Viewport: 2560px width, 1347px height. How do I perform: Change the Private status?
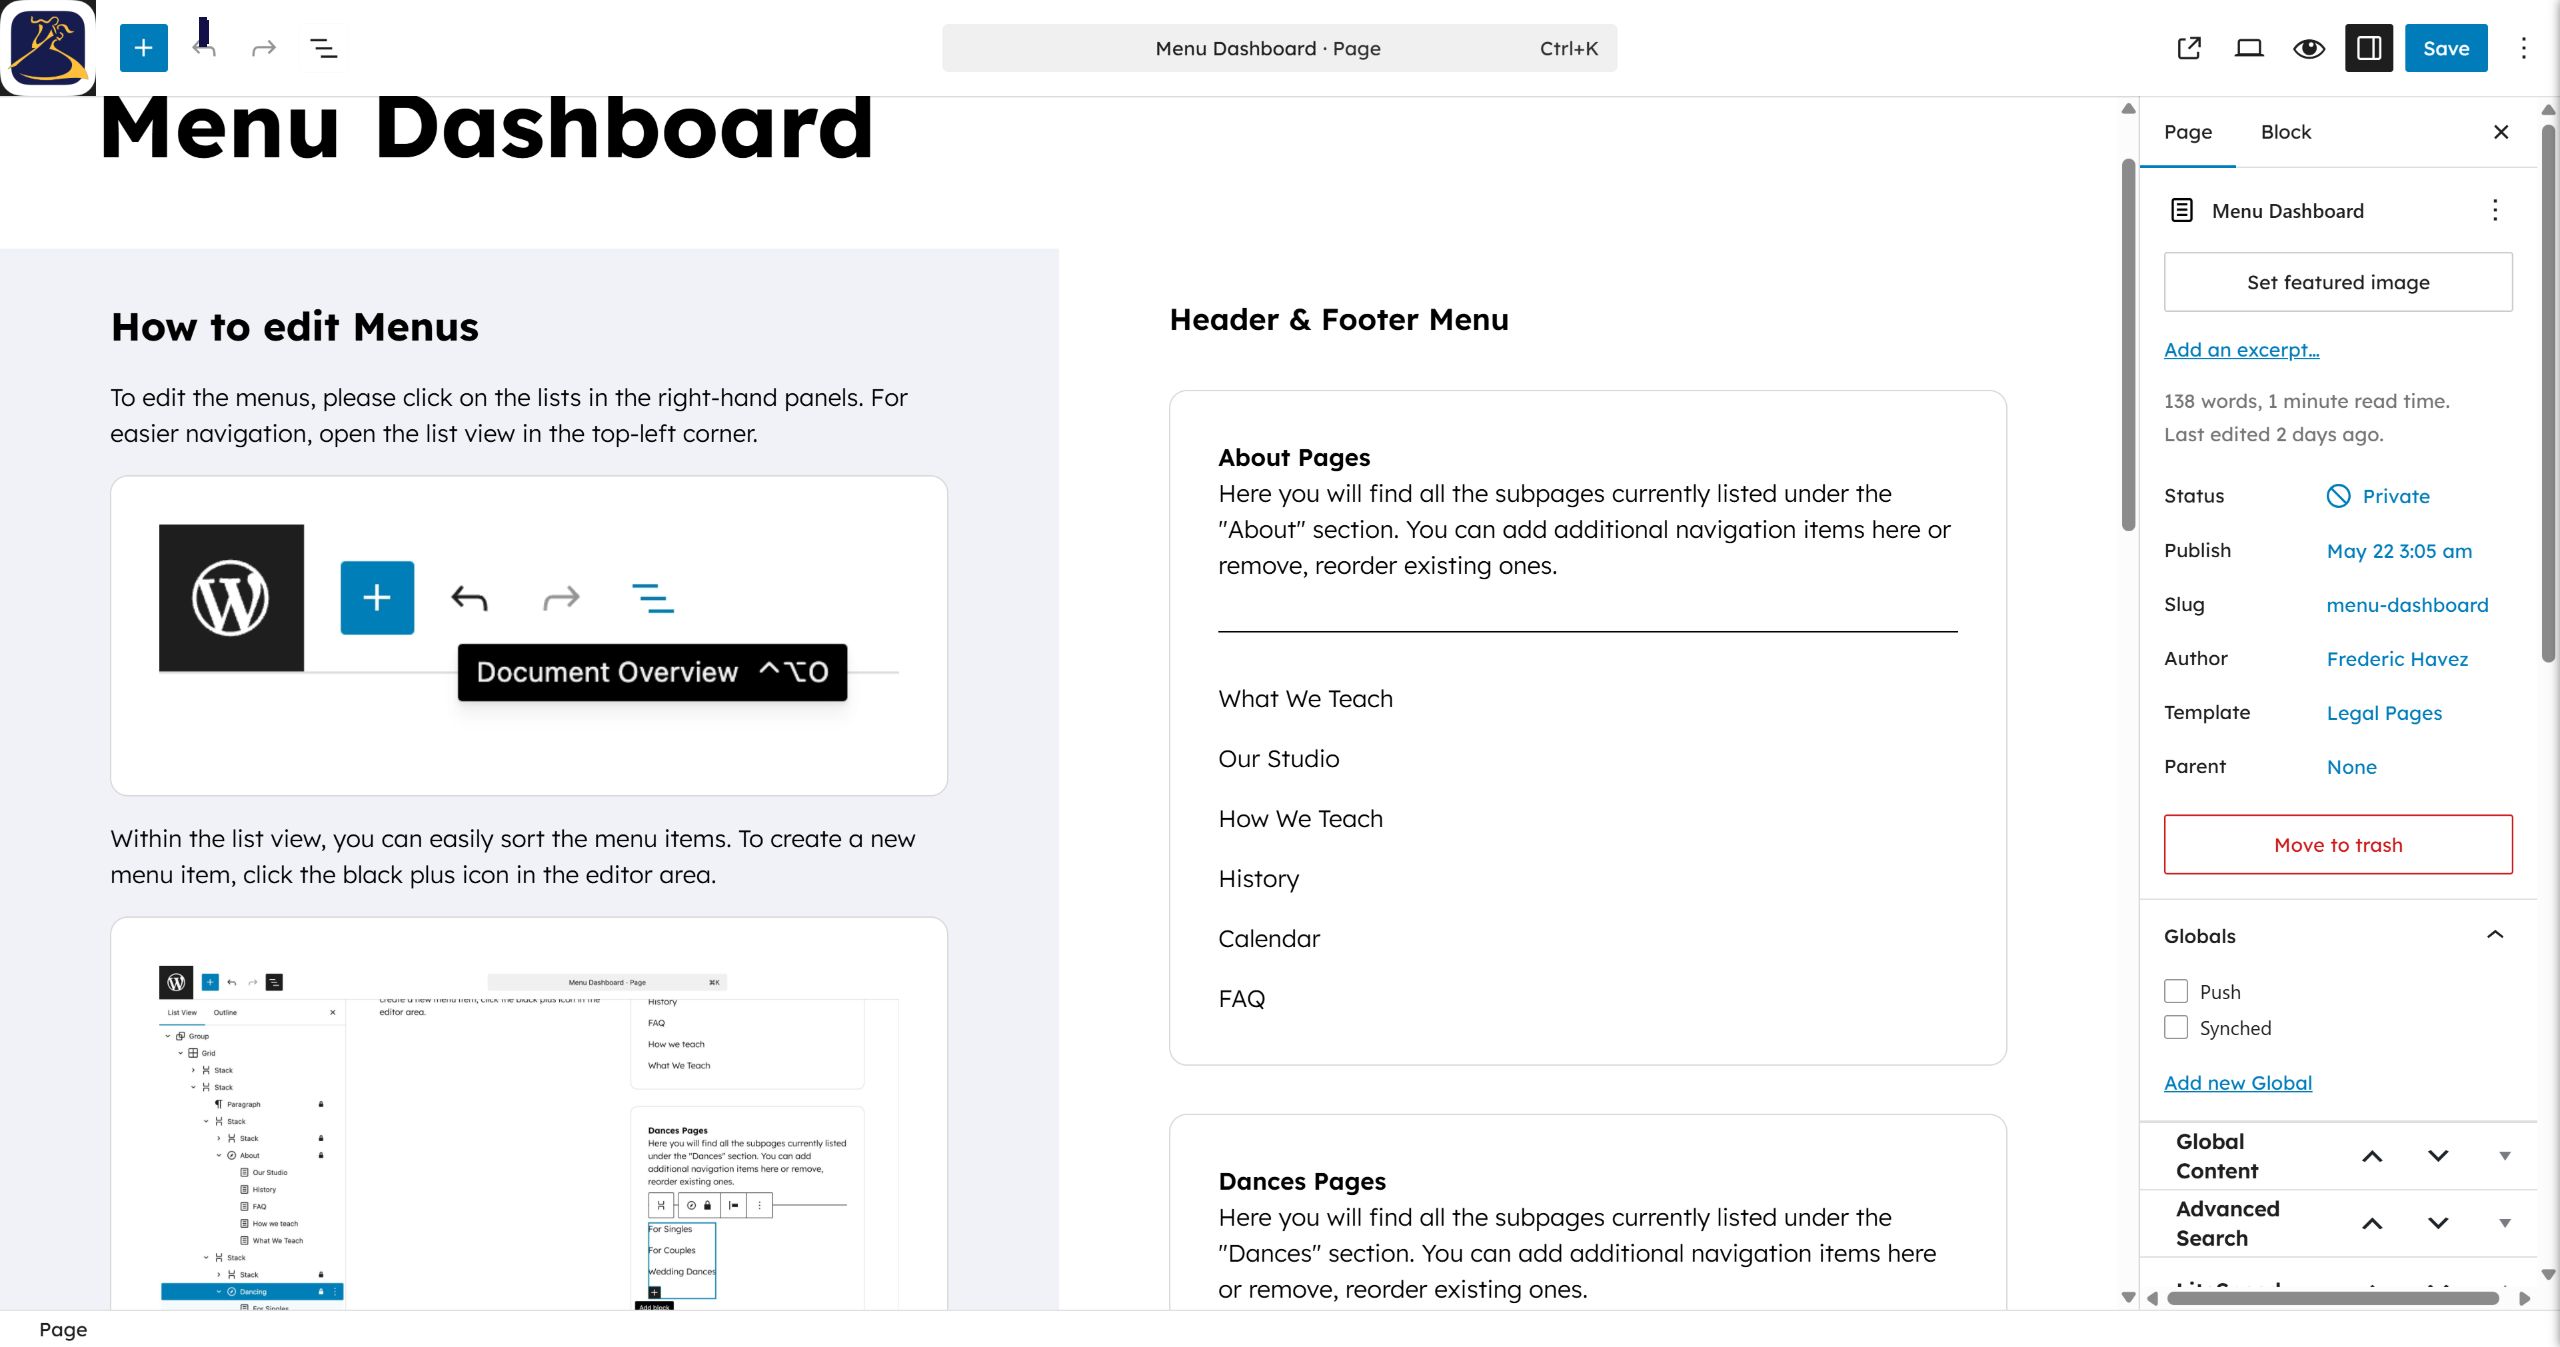coord(2396,496)
